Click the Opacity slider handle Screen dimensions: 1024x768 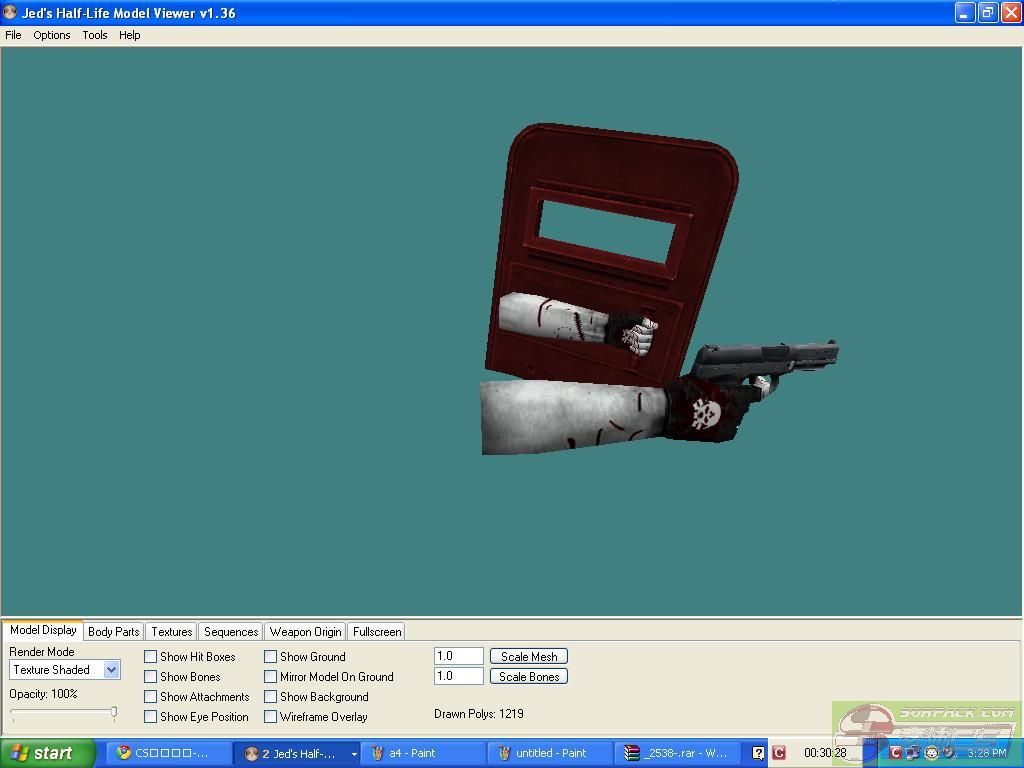click(114, 713)
